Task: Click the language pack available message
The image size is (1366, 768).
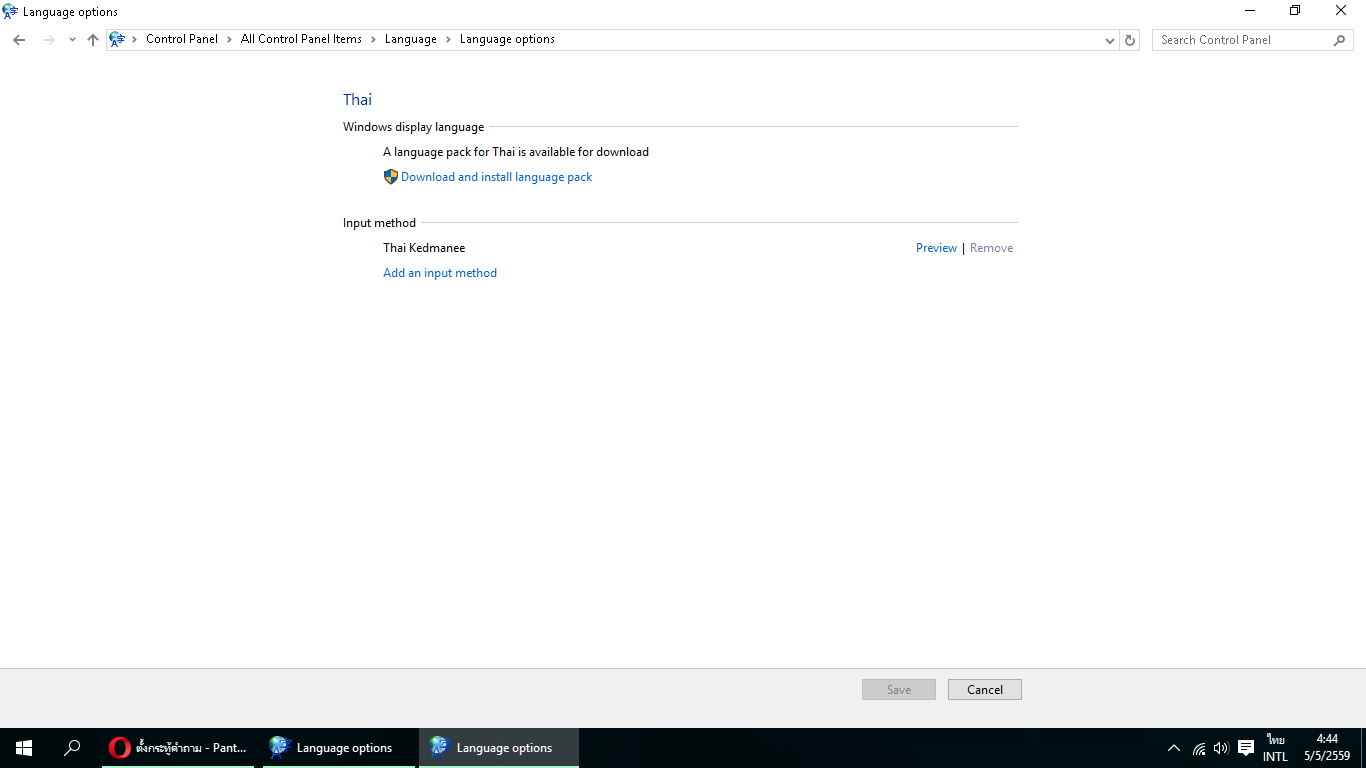Action: 516,152
